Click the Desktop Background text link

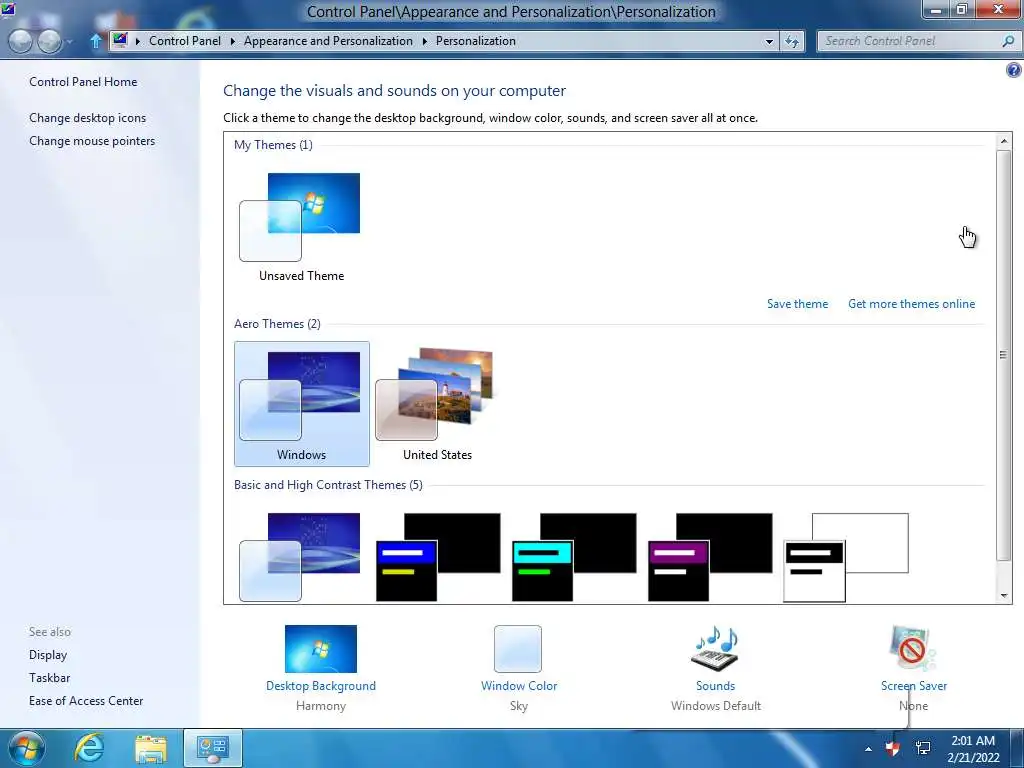click(x=321, y=686)
